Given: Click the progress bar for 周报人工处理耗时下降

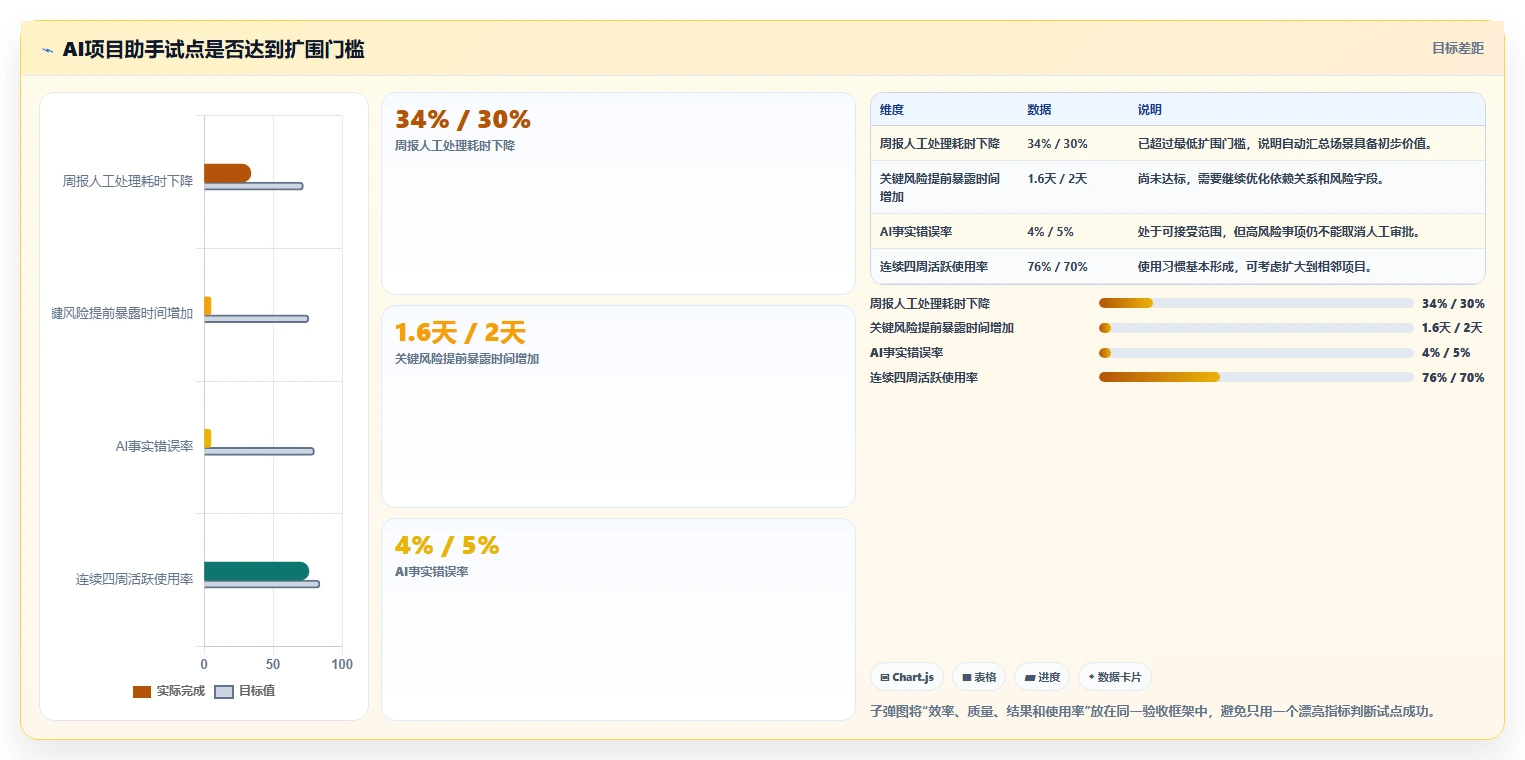Looking at the screenshot, I should pos(1256,303).
